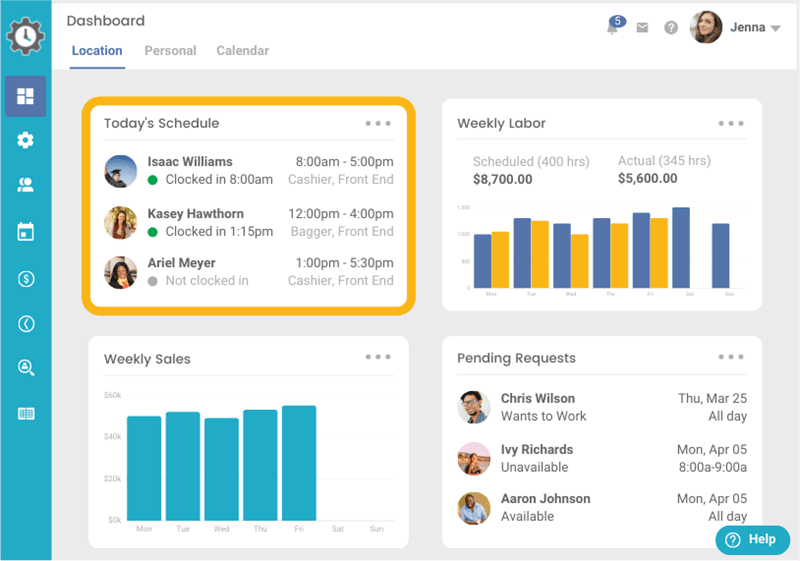Open the person search icon in sidebar
800x561 pixels.
pyautogui.click(x=25, y=367)
